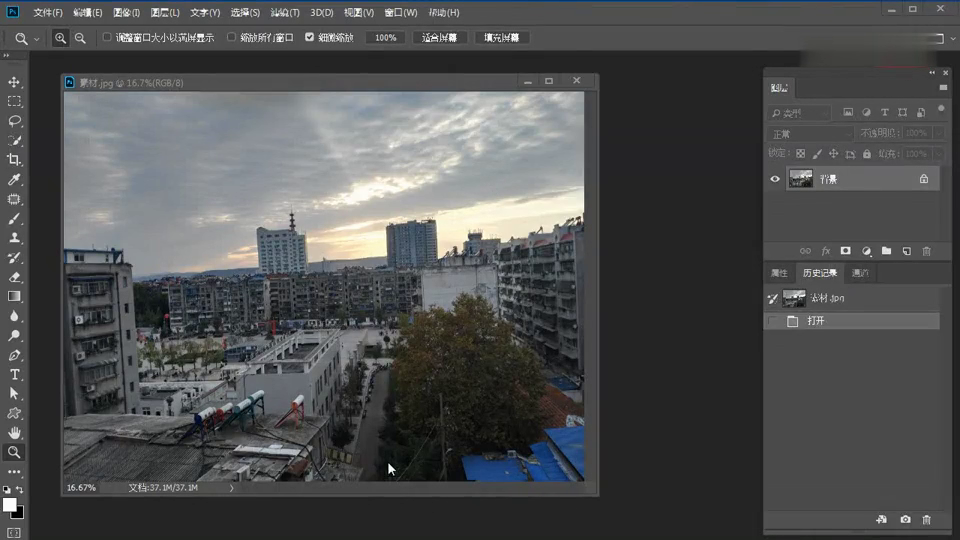The width and height of the screenshot is (960, 540).
Task: Hide the 背景 layer with eye icon
Action: (774, 179)
